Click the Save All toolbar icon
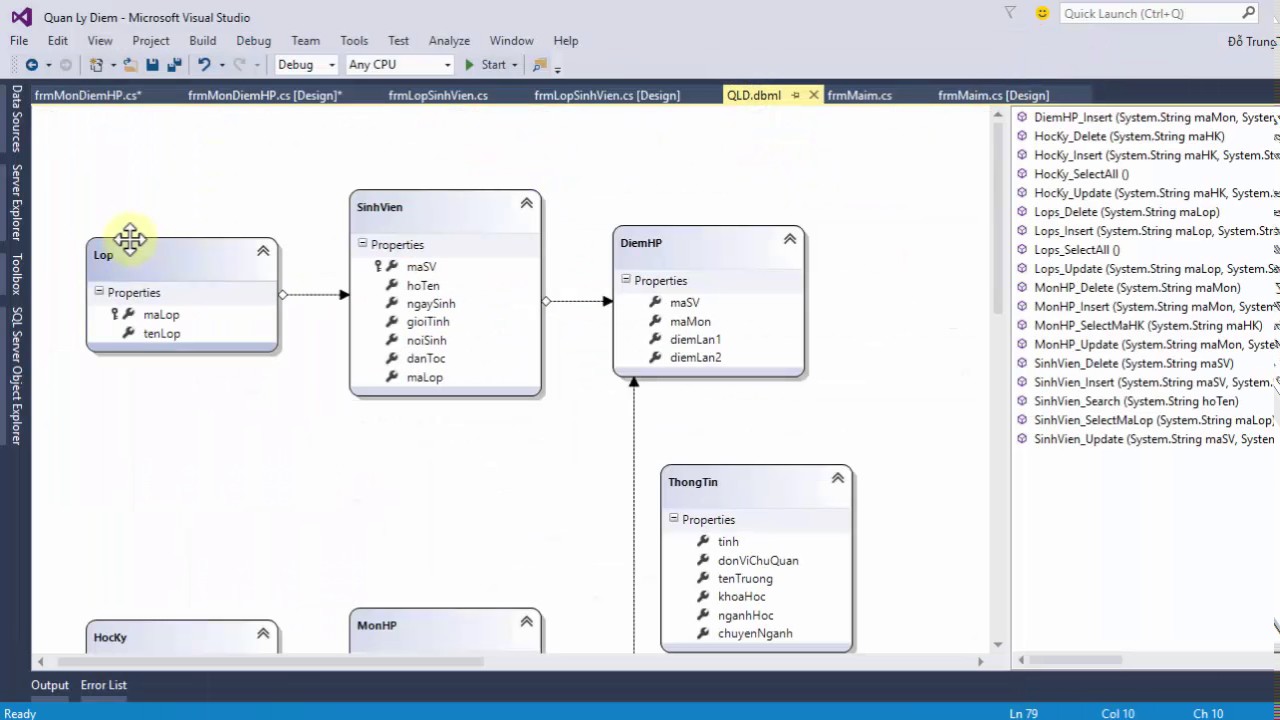The height and width of the screenshot is (720, 1280). (x=174, y=65)
